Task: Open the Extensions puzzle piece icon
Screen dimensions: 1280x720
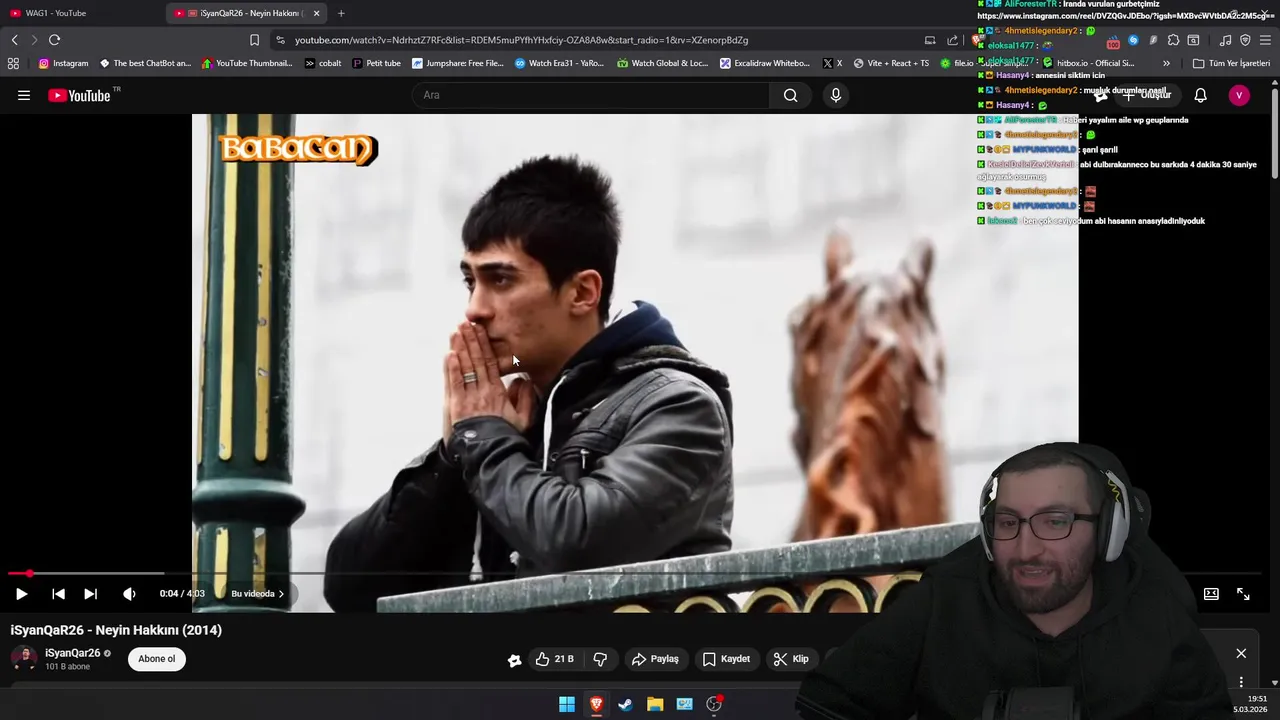Action: coord(1173,40)
